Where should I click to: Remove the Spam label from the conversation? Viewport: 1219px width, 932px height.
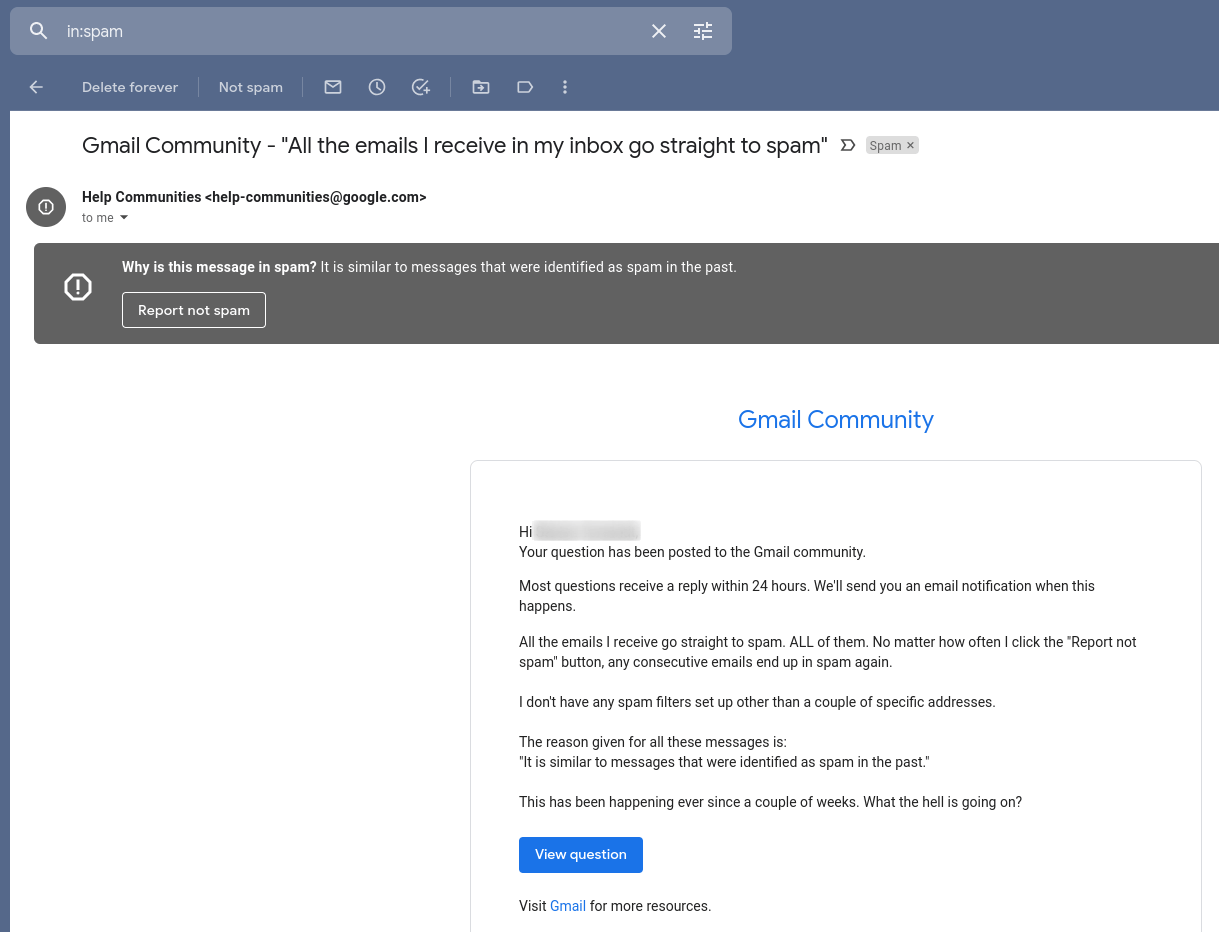click(x=910, y=145)
